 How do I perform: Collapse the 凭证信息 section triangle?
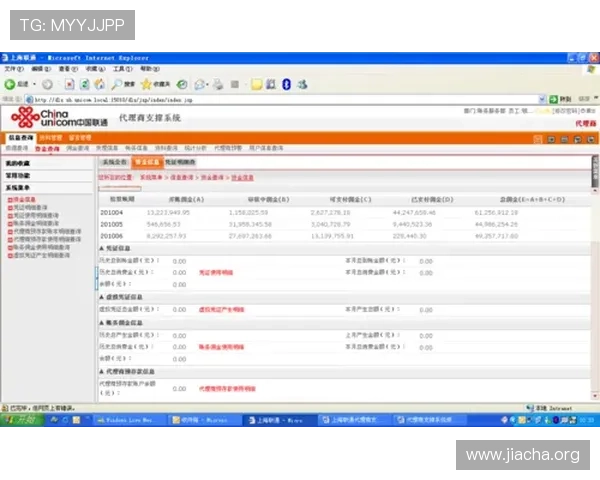pyautogui.click(x=102, y=248)
